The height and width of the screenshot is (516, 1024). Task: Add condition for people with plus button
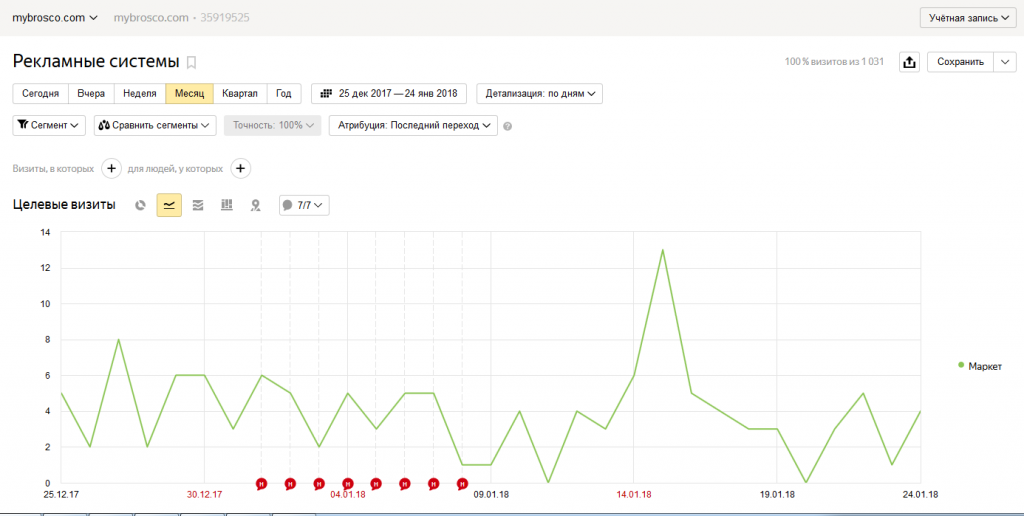click(x=241, y=168)
